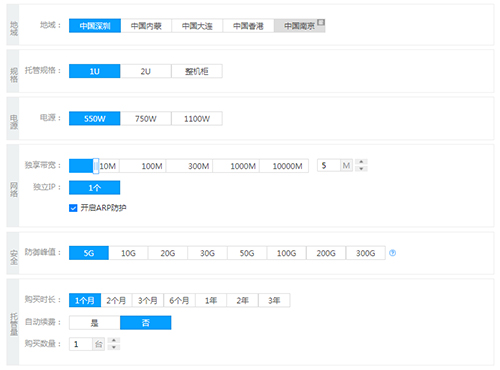The image size is (500, 370).
Task: Pick the 750W power option
Action: (x=146, y=119)
